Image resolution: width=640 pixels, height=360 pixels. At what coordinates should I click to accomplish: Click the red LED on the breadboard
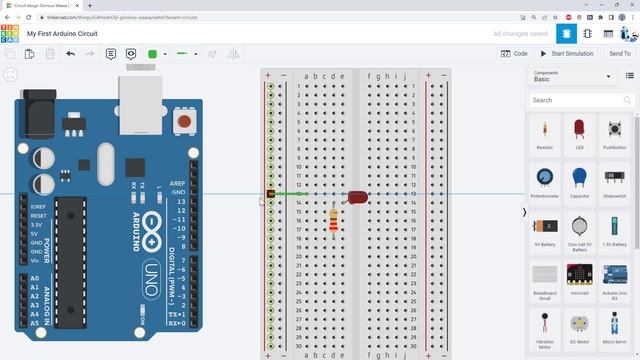(x=357, y=198)
